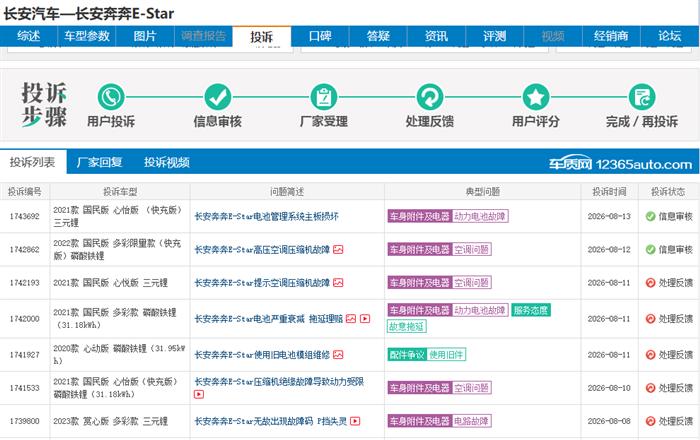Click red status icon for complaint 1739800
This screenshot has width=700, height=440.
click(x=650, y=421)
